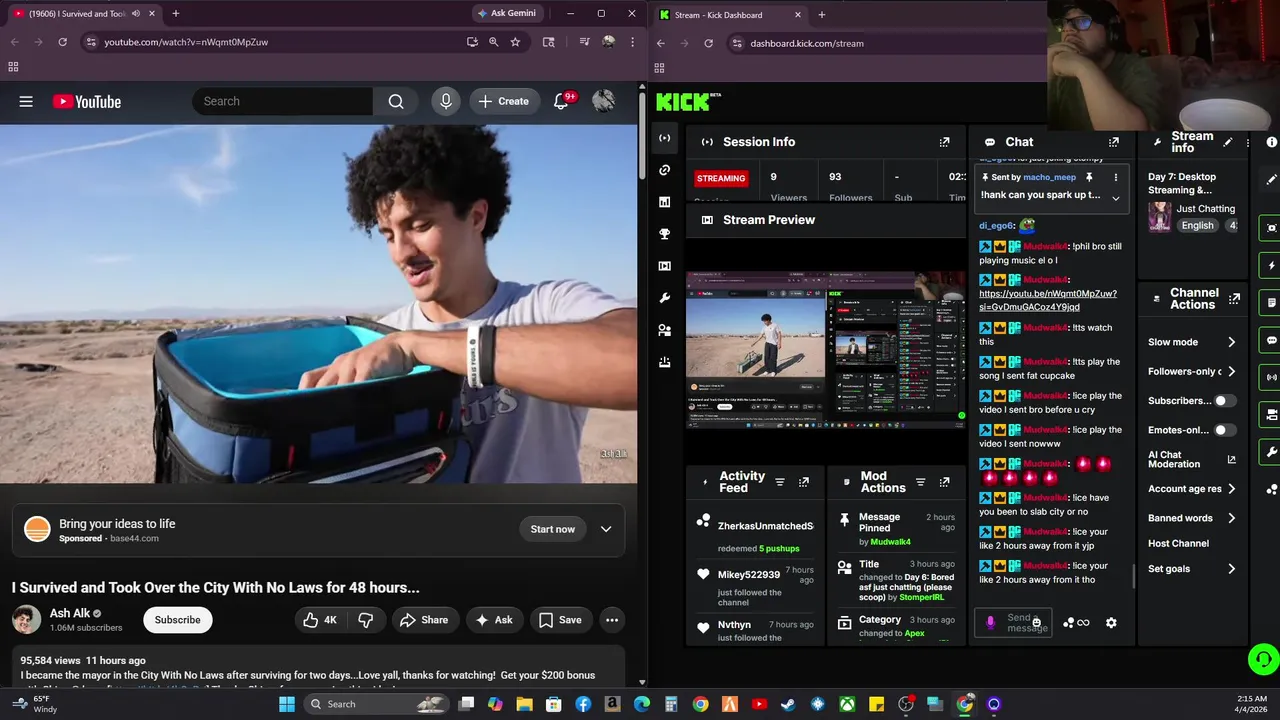1280x720 pixels.
Task: Toggle Subscribers-only chat mode
Action: click(x=1224, y=401)
